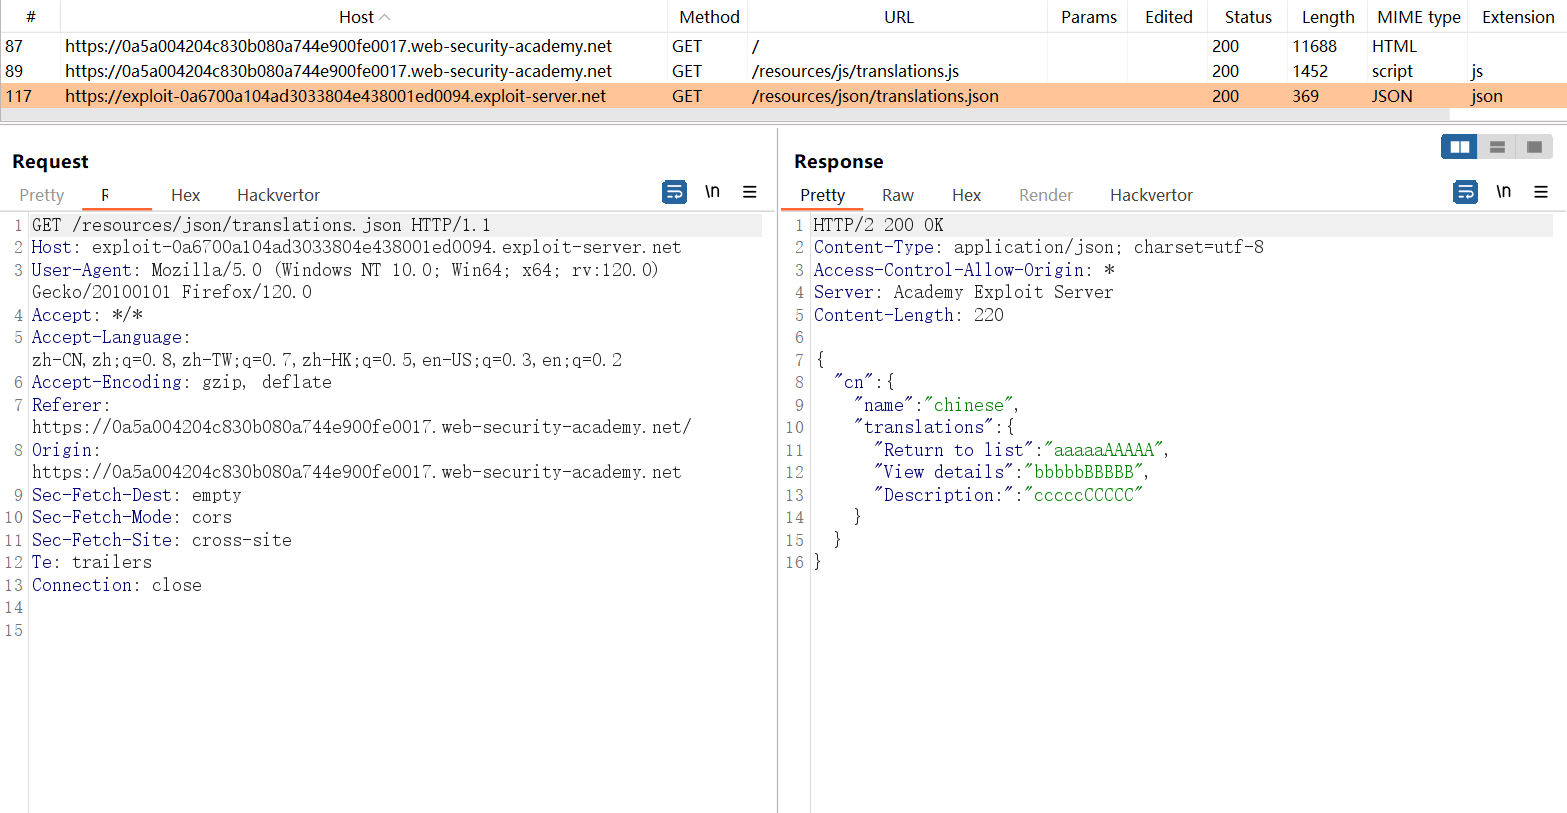The height and width of the screenshot is (813, 1567).
Task: Click Server: Academy Exploit Server line
Action: tap(963, 292)
